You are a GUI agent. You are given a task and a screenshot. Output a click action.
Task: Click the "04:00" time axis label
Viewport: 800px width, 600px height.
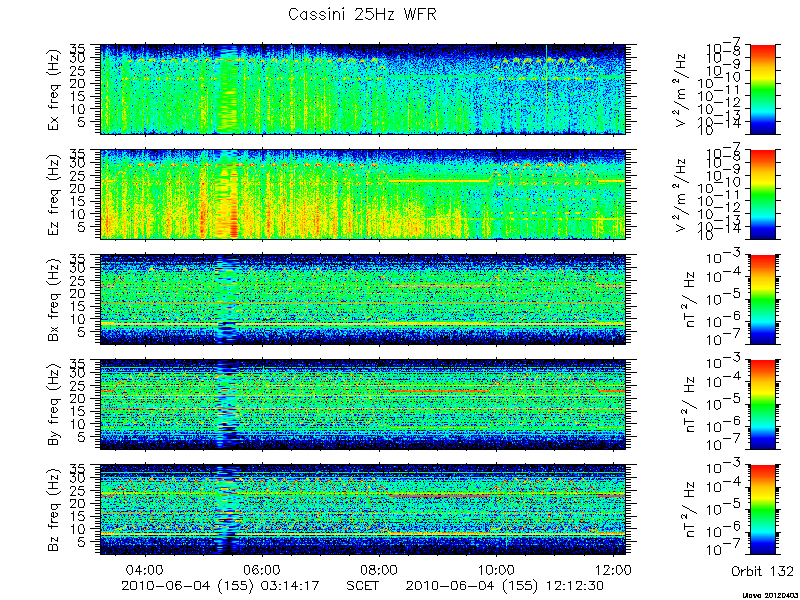click(x=145, y=568)
